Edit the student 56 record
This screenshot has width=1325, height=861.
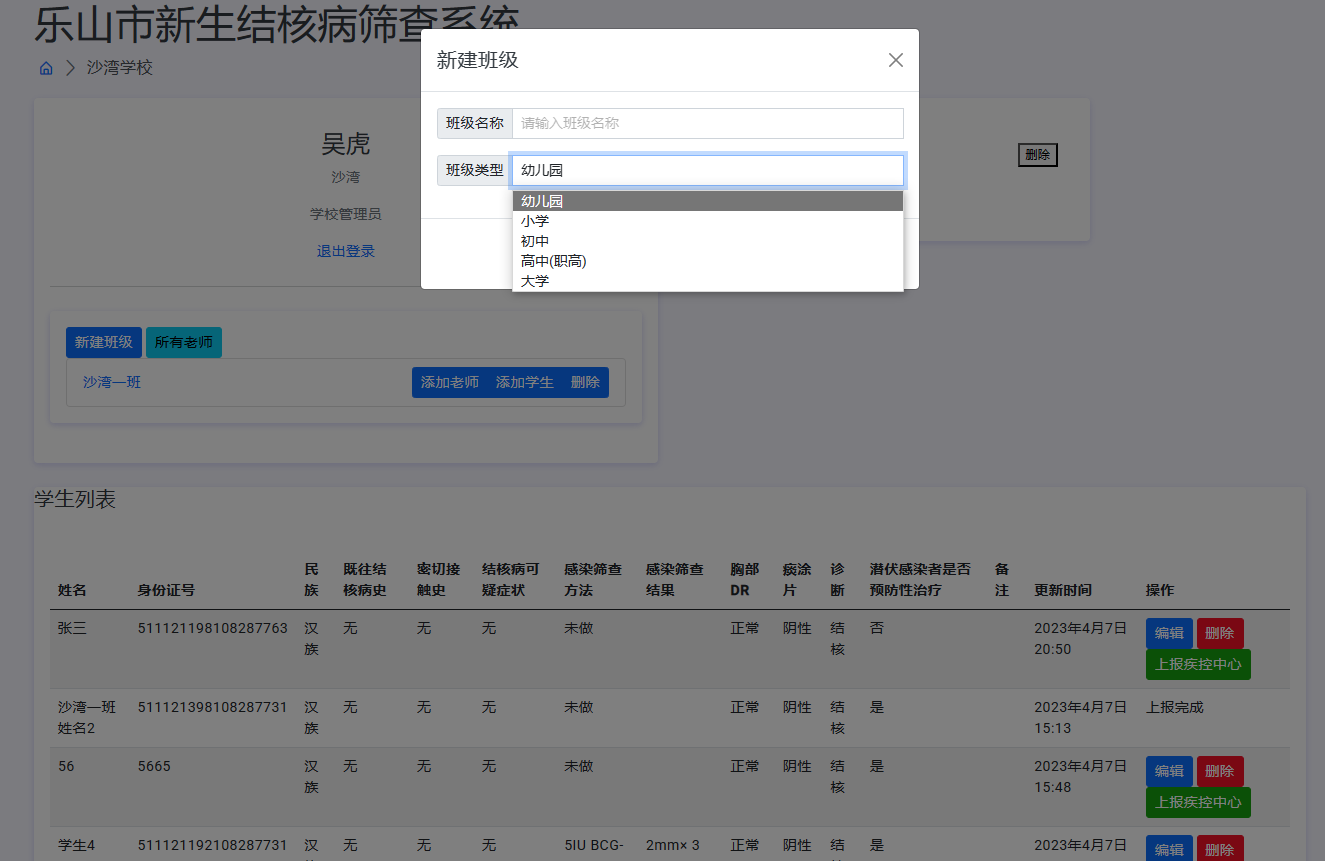point(1169,771)
